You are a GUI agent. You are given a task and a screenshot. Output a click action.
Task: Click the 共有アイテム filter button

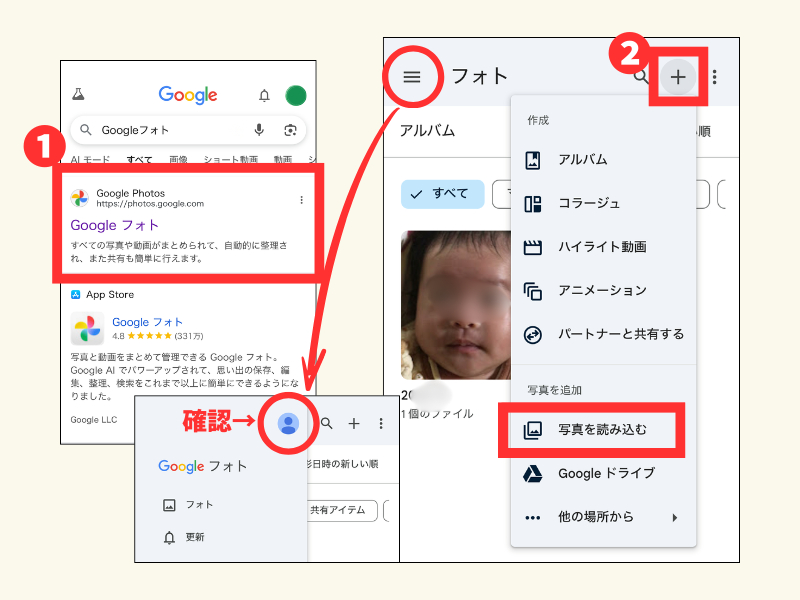tap(340, 510)
